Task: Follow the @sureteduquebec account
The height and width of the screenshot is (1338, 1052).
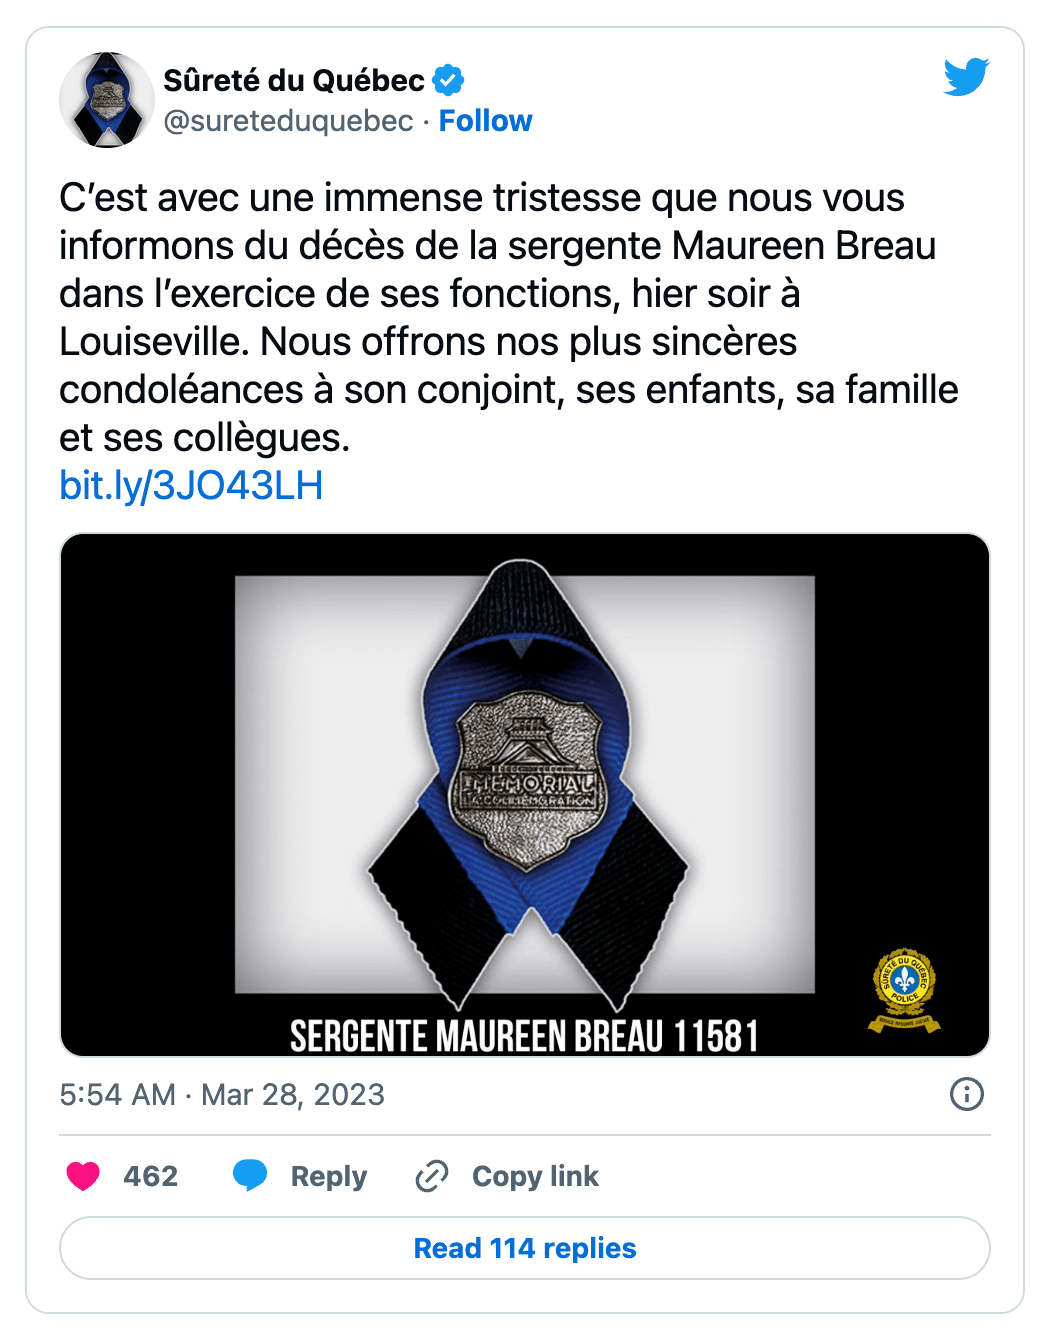Action: [x=486, y=121]
